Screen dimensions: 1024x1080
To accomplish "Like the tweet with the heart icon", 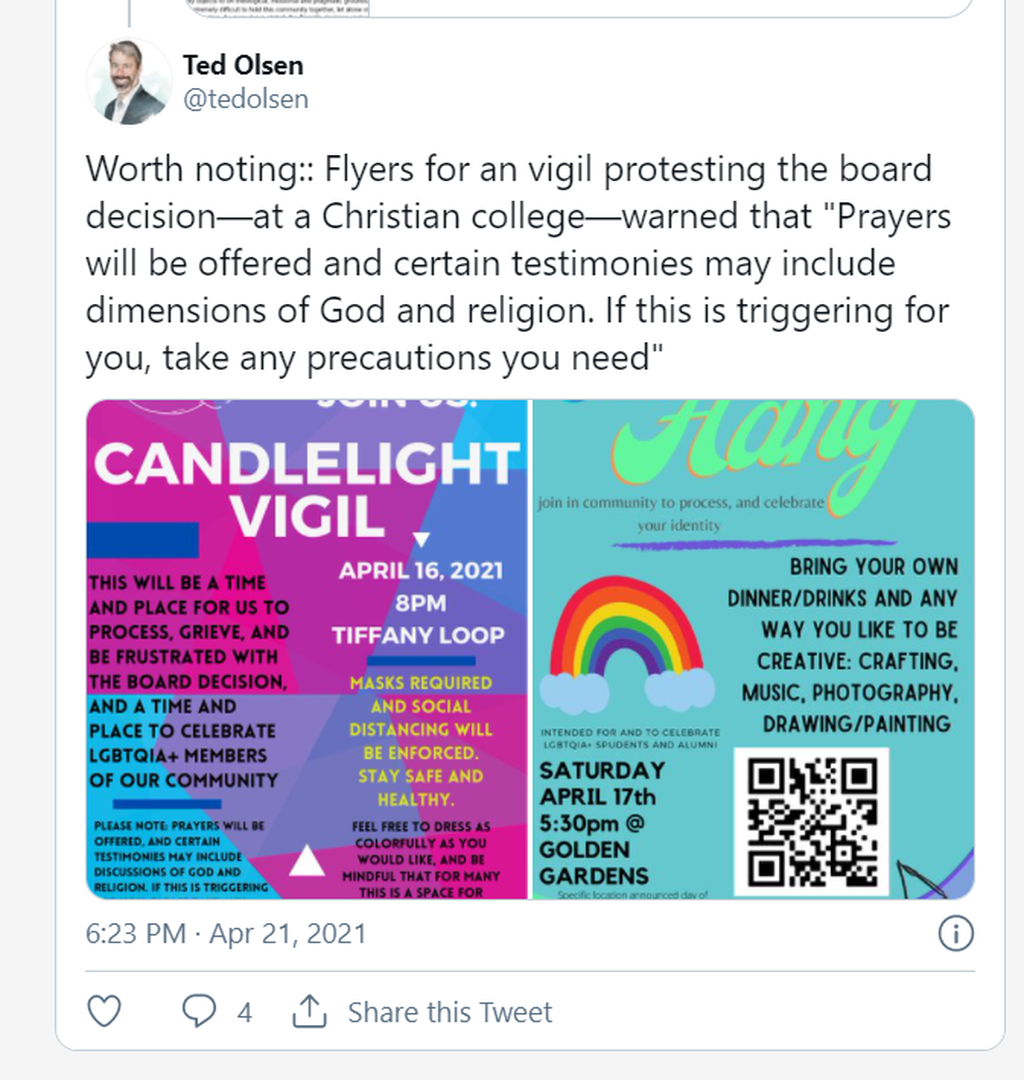I will pyautogui.click(x=104, y=1012).
